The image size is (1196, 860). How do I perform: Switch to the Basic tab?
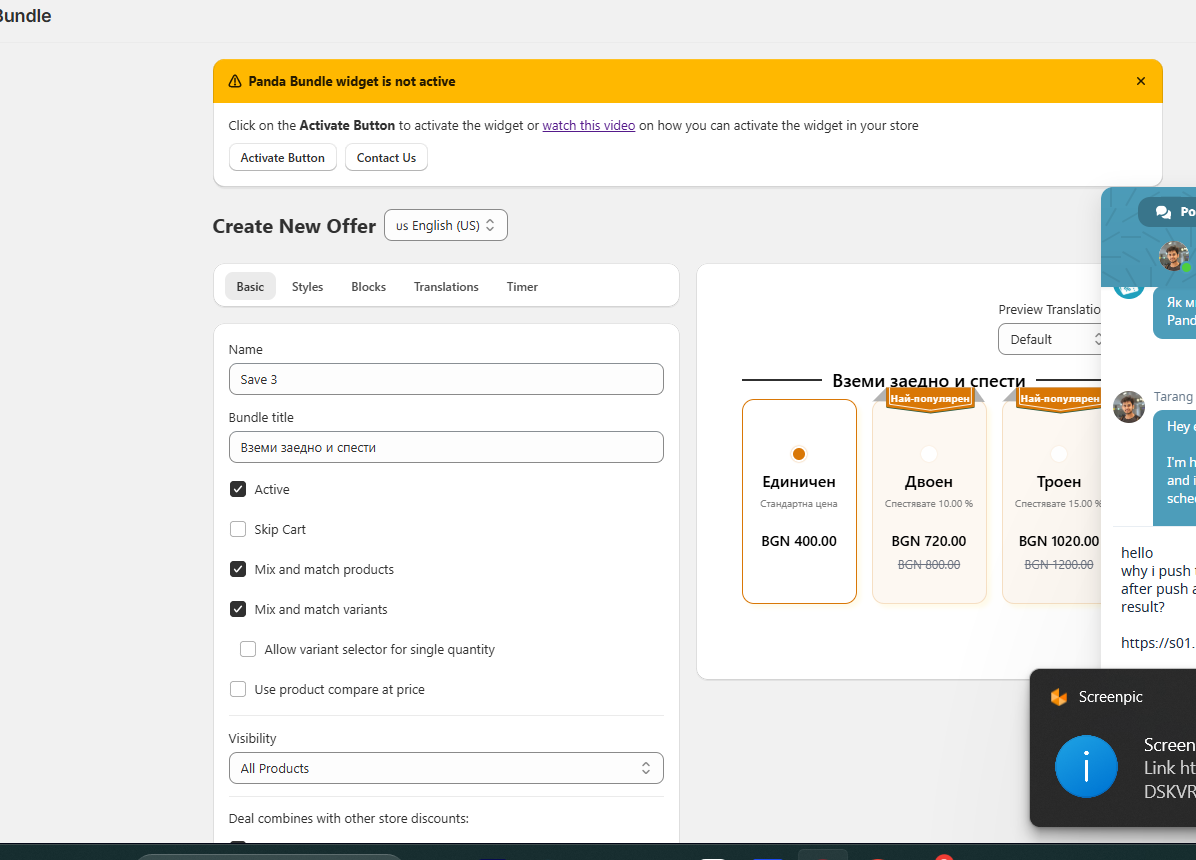click(250, 286)
